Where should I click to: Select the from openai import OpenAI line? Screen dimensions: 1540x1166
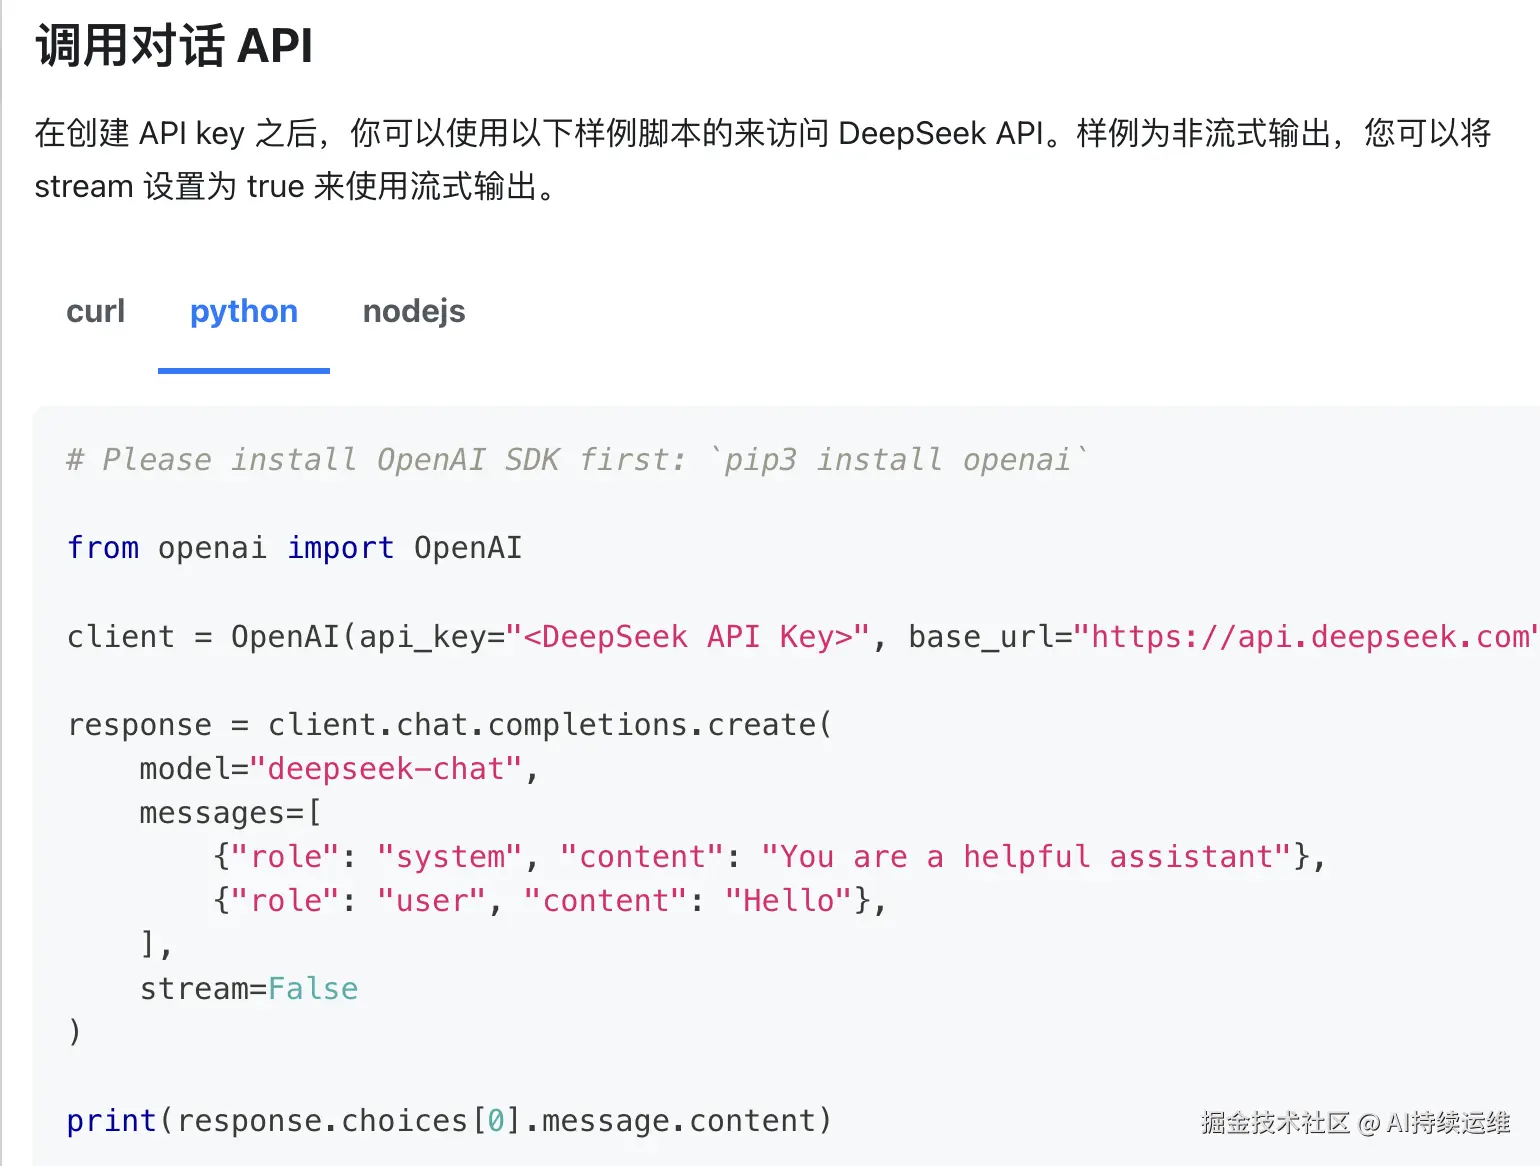point(294,547)
